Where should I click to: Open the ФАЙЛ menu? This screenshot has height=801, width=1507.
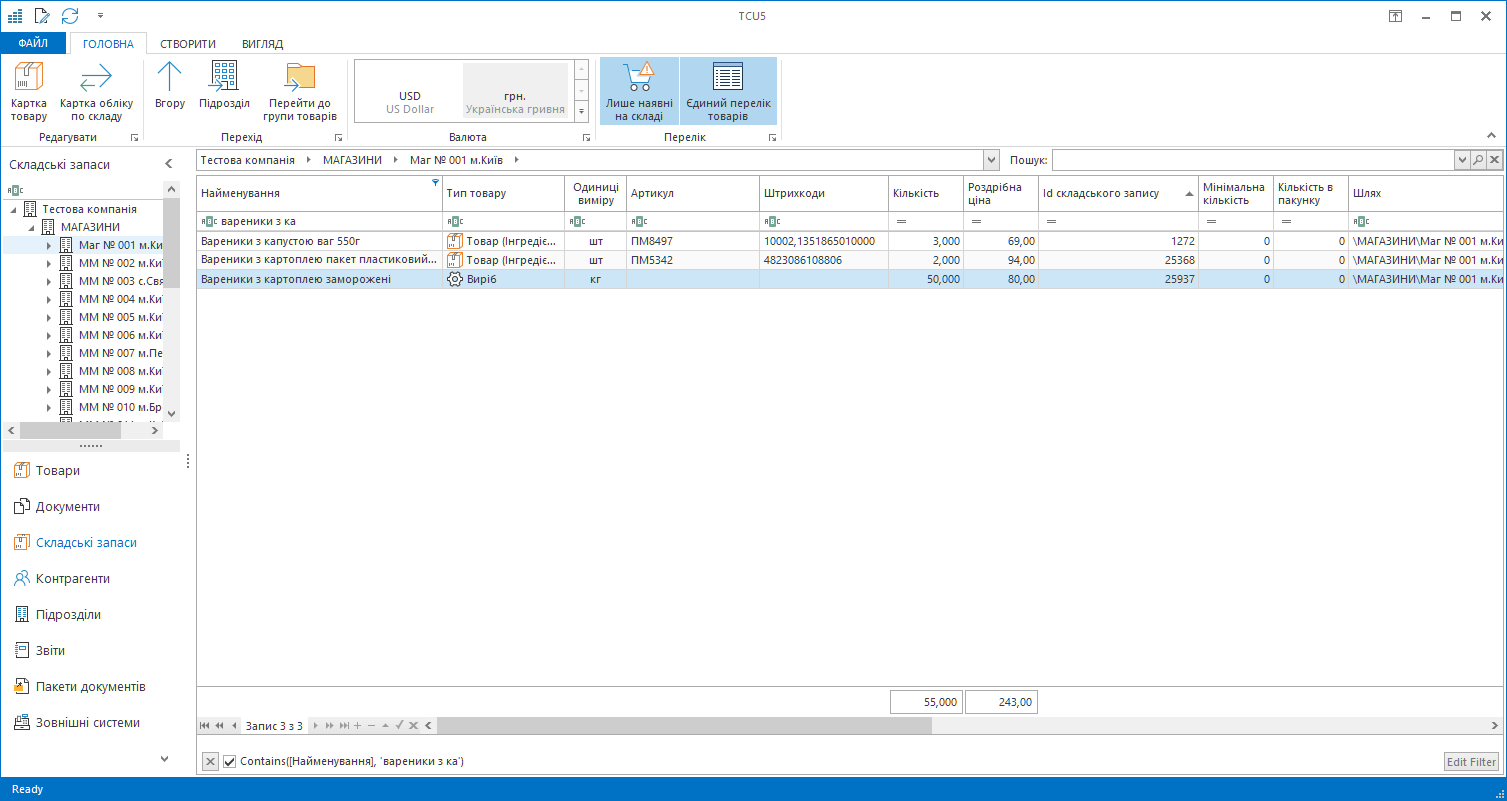33,44
